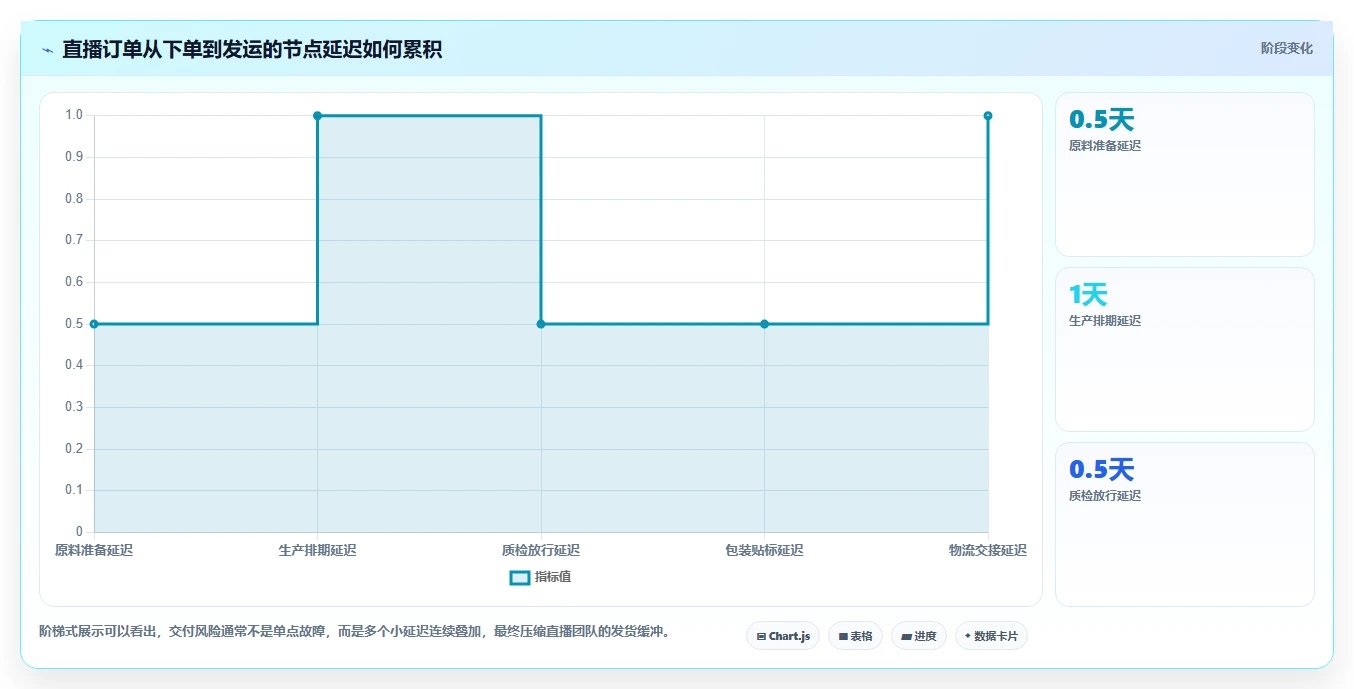Viewport: 1354px width, 689px height.
Task: Click the icon inside the Chart.js chip
Action: pos(761,636)
